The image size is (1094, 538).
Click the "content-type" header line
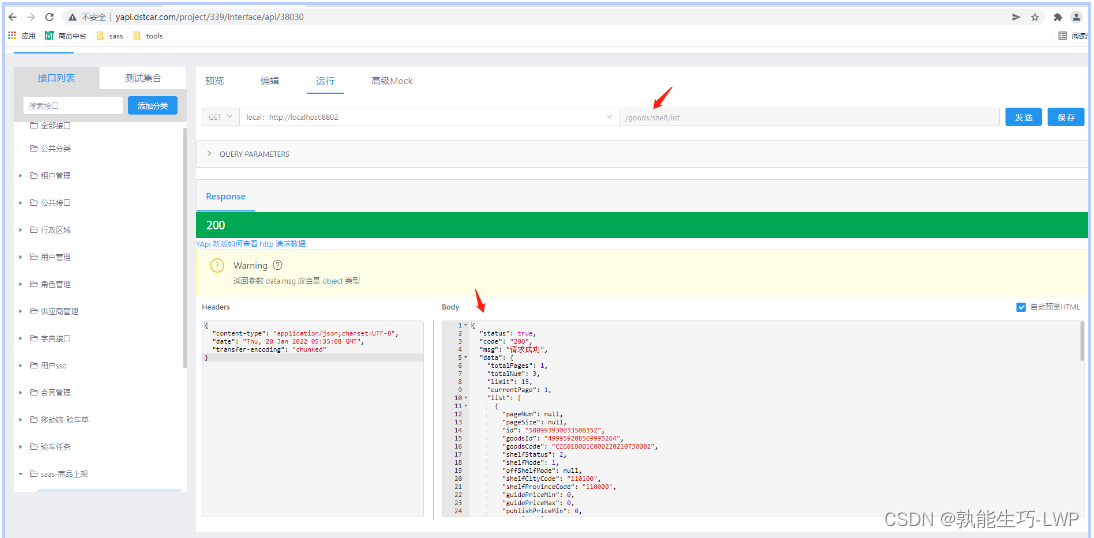pyautogui.click(x=305, y=333)
